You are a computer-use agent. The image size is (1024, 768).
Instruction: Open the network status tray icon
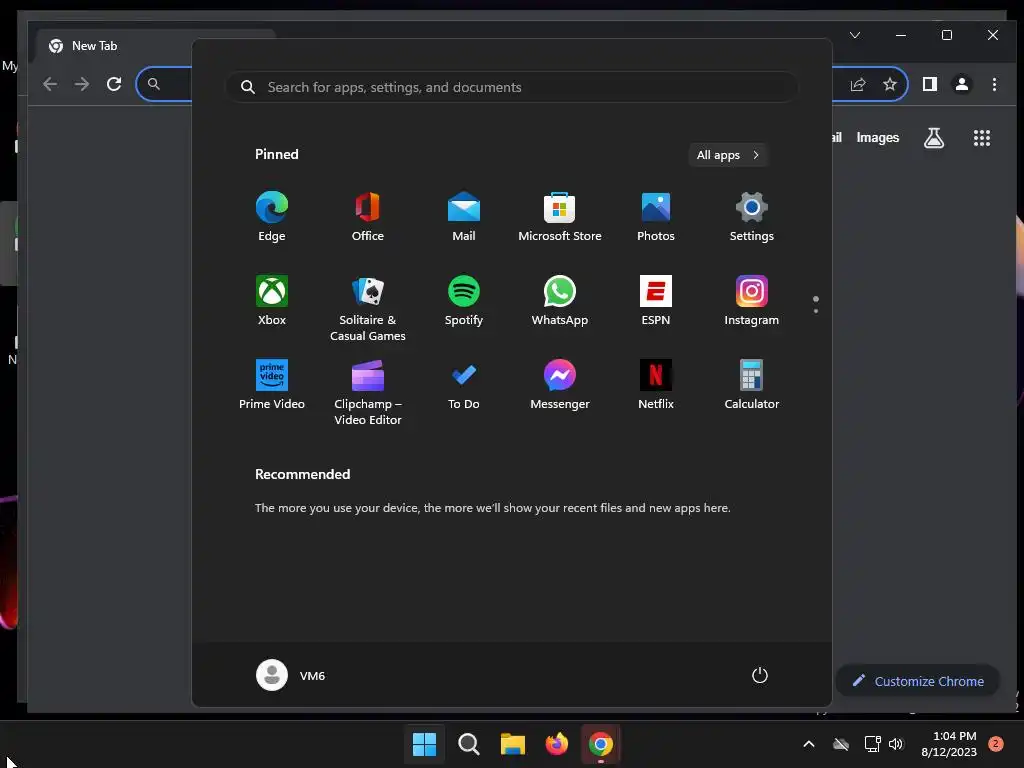point(872,744)
